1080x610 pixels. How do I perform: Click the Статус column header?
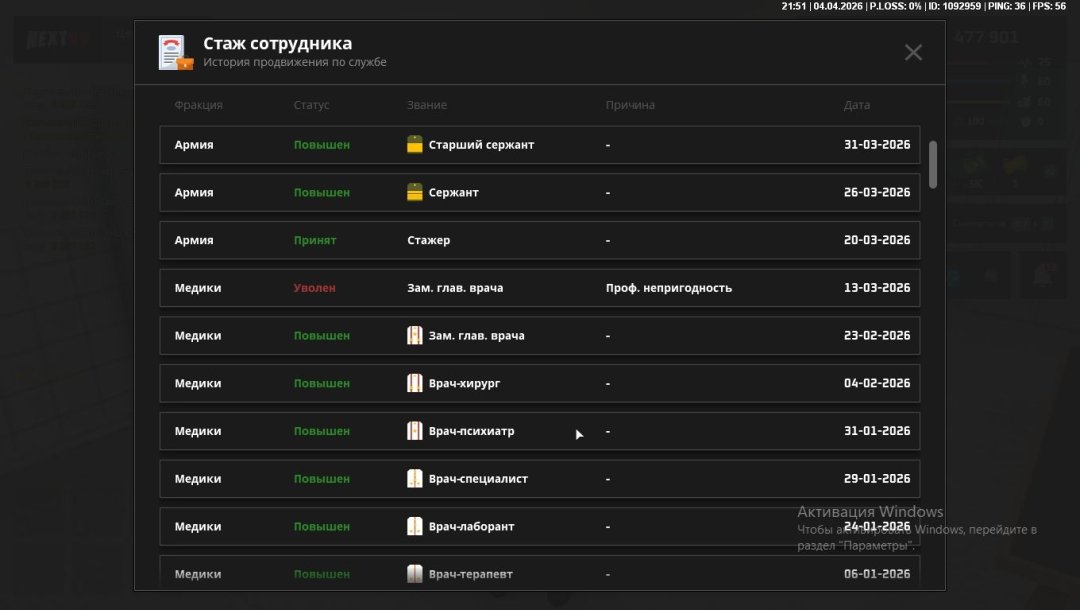(311, 105)
